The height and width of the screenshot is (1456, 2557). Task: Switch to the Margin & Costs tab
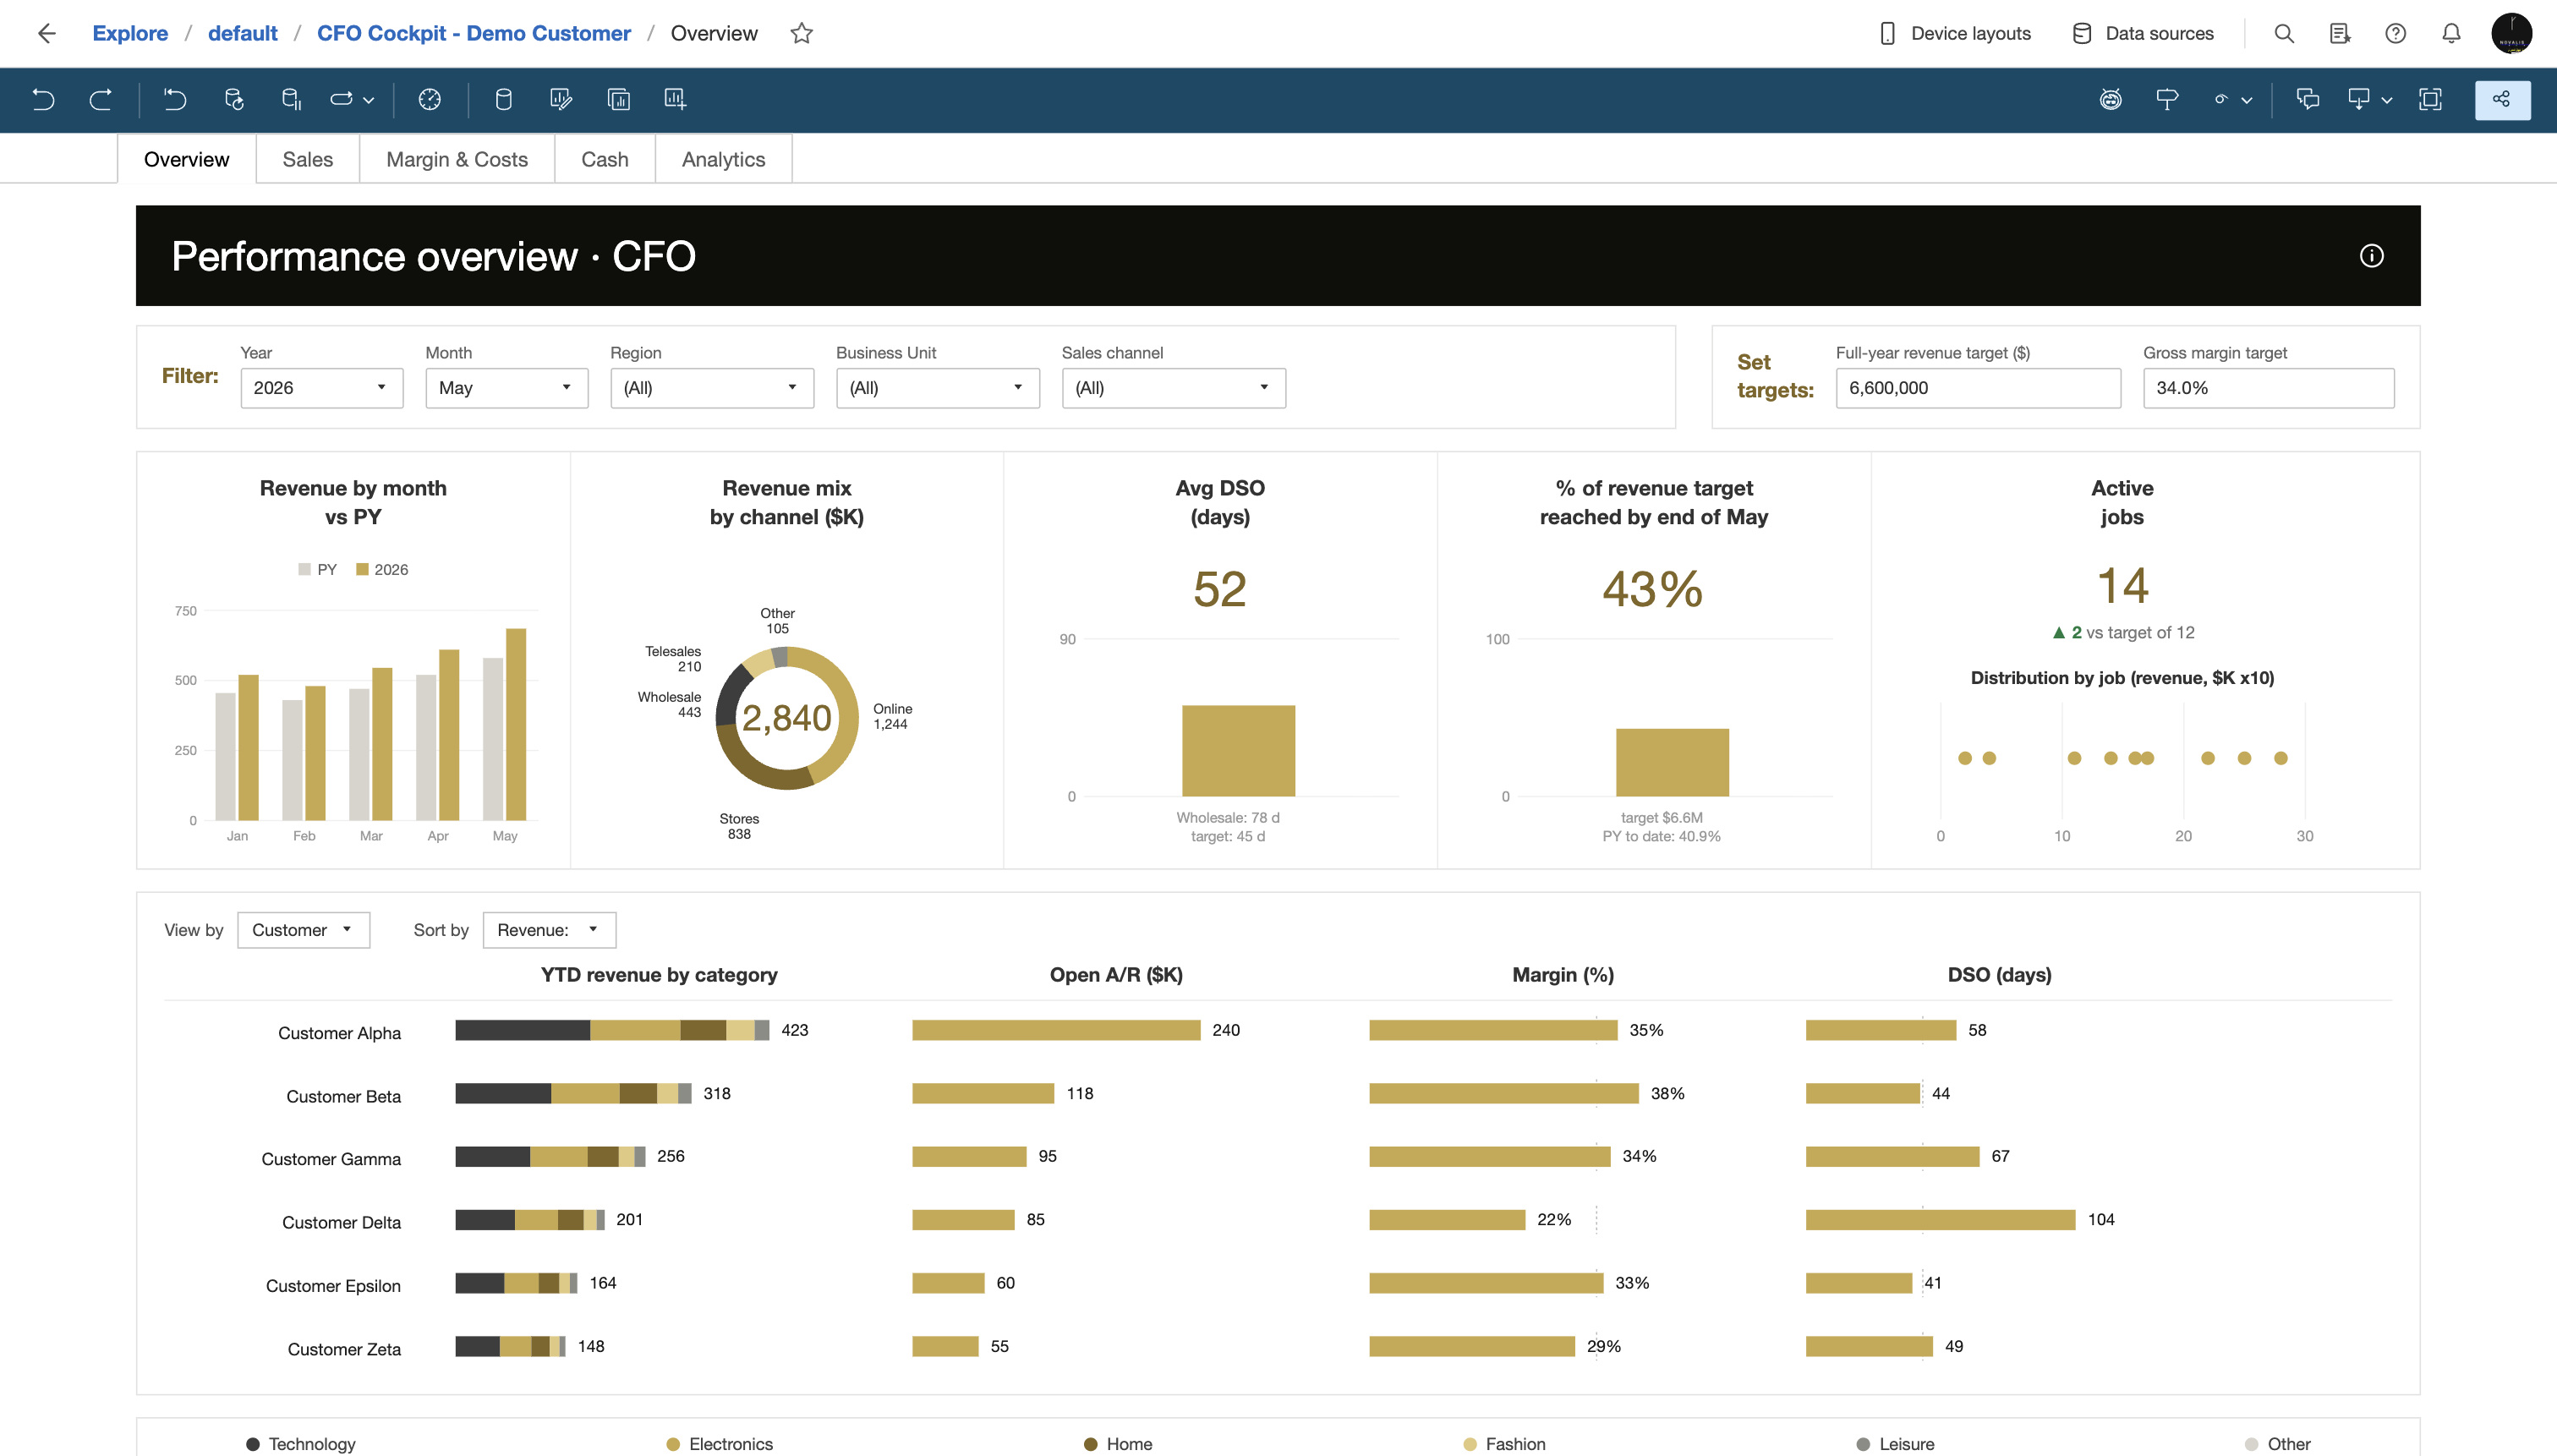457,159
